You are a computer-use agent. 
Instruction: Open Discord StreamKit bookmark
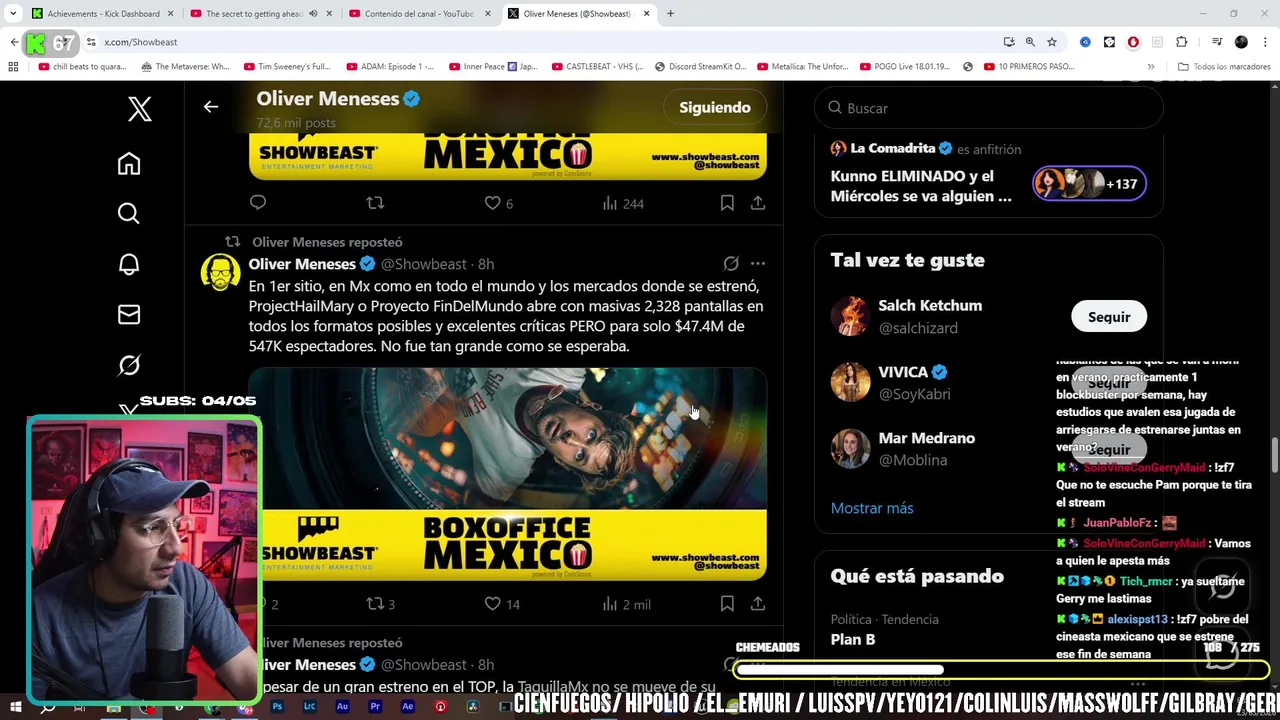point(701,67)
